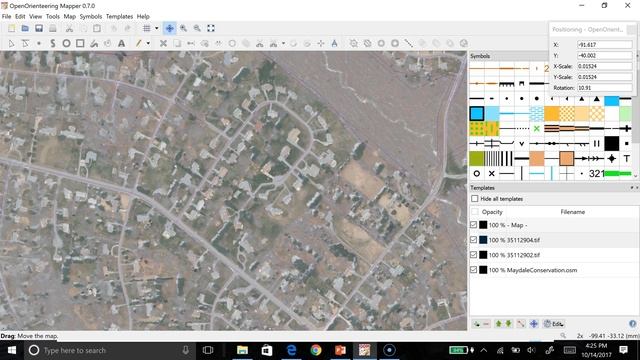Open the Help menu
The image size is (640, 360).
tap(143, 16)
